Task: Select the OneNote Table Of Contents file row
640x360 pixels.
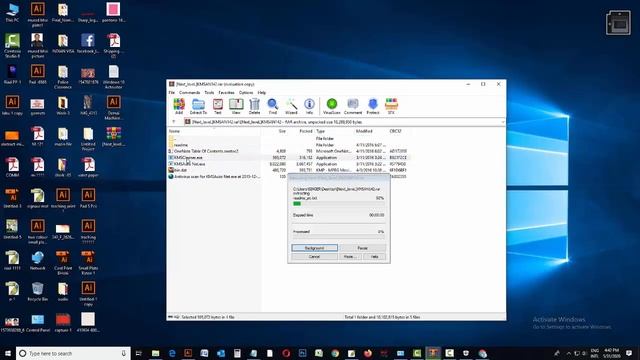Action: tap(288, 151)
